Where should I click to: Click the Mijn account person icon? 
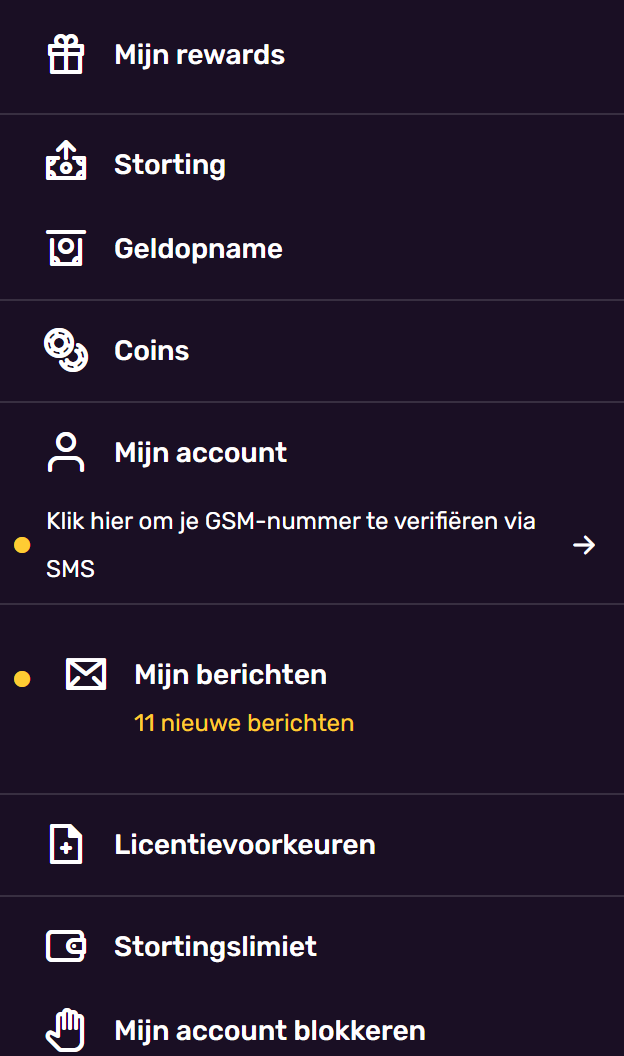click(x=66, y=452)
